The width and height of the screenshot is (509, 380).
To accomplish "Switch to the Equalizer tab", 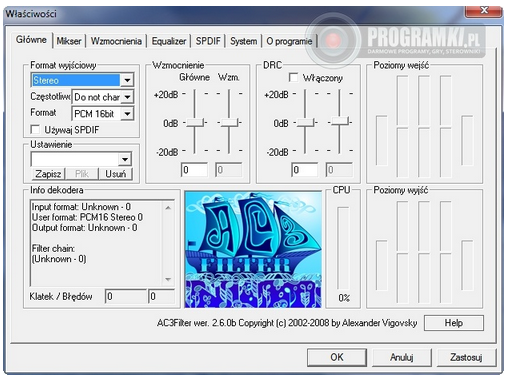I will click(169, 41).
